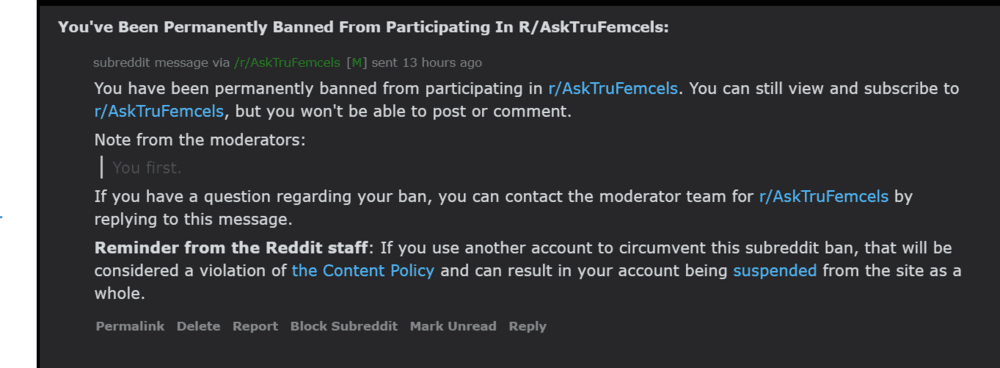Click the [M] moderator badge
The height and width of the screenshot is (368, 1000).
click(x=357, y=63)
